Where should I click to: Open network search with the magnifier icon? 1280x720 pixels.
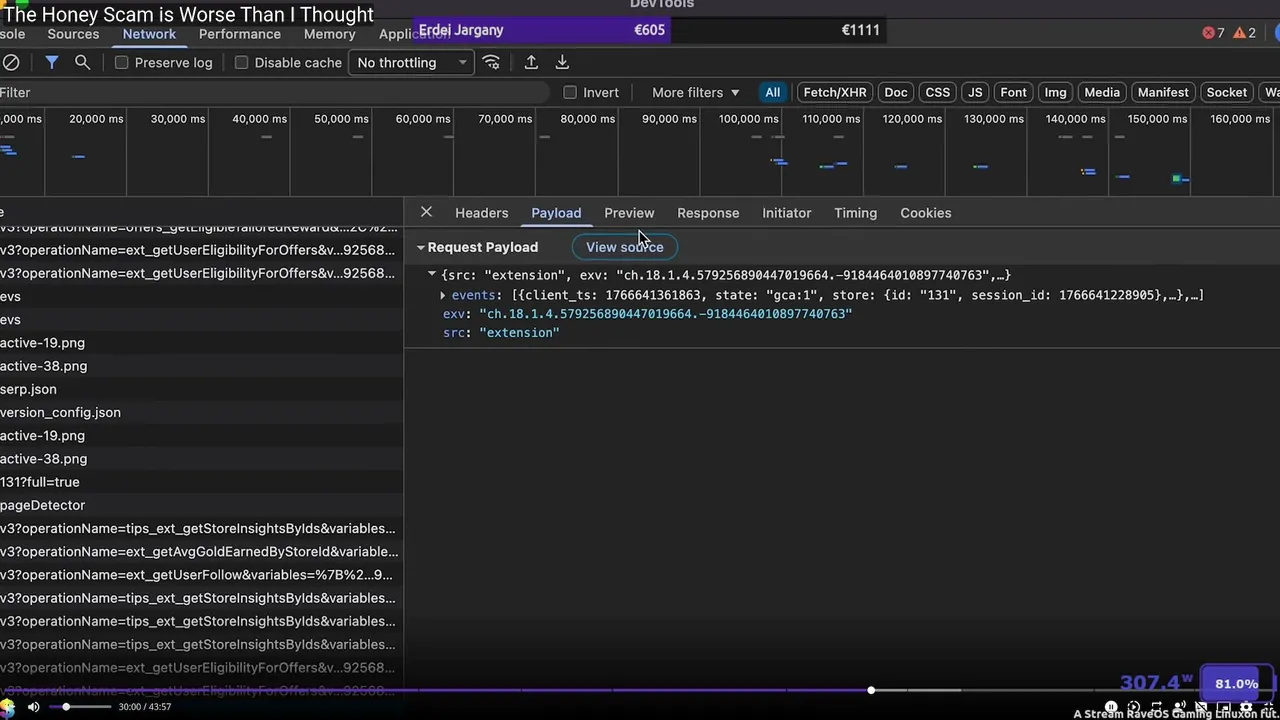pyautogui.click(x=83, y=62)
